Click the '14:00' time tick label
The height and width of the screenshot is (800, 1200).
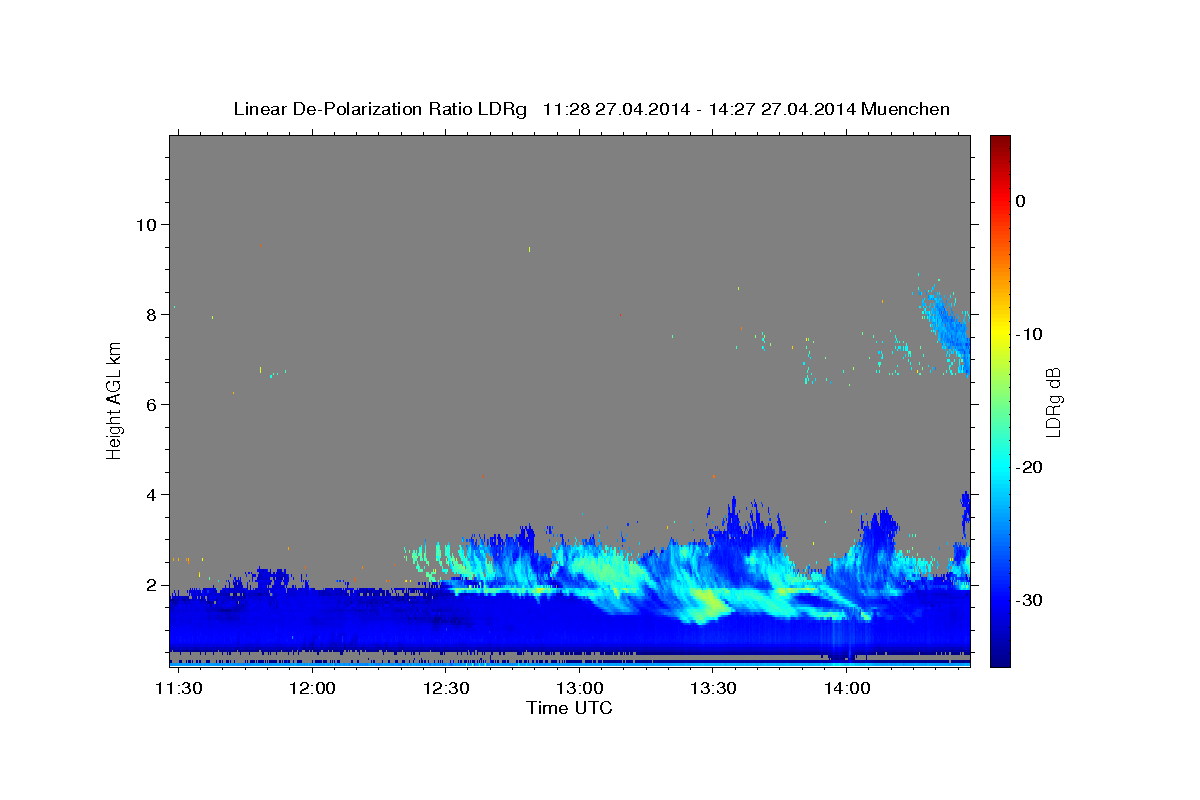(x=846, y=689)
